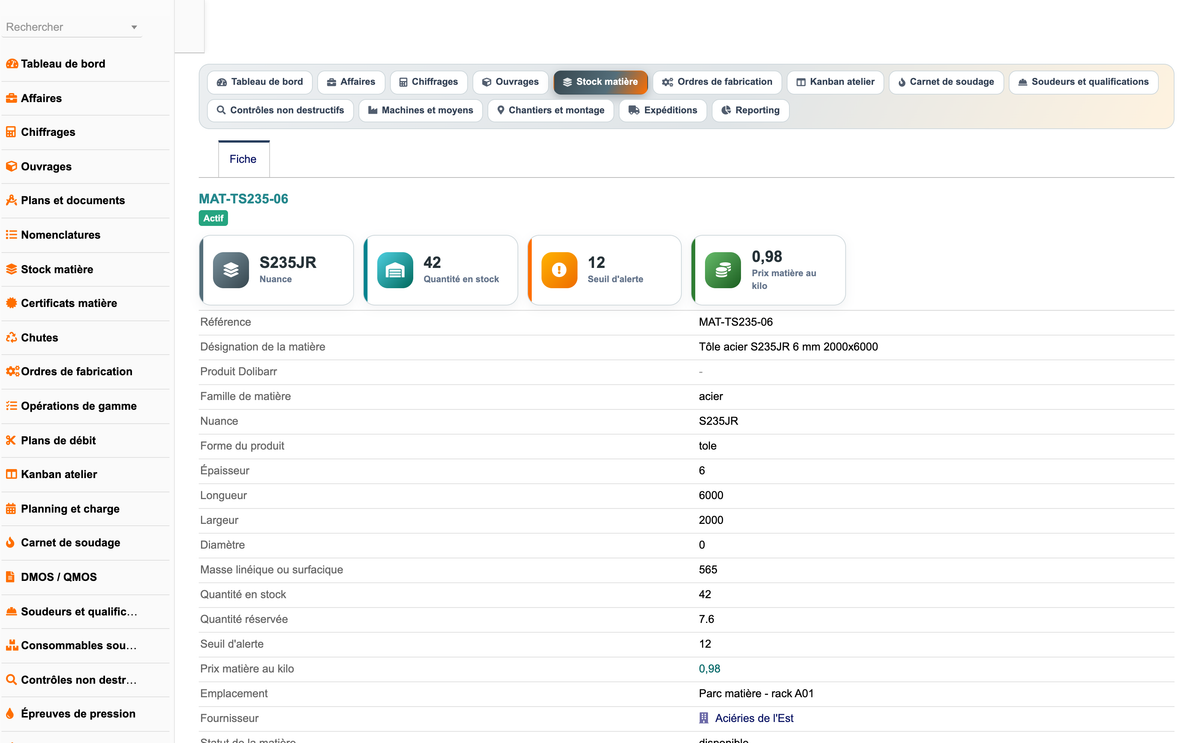This screenshot has height=743, width=1200.
Task: Open Planning et charge sidebar label
Action: tap(70, 508)
